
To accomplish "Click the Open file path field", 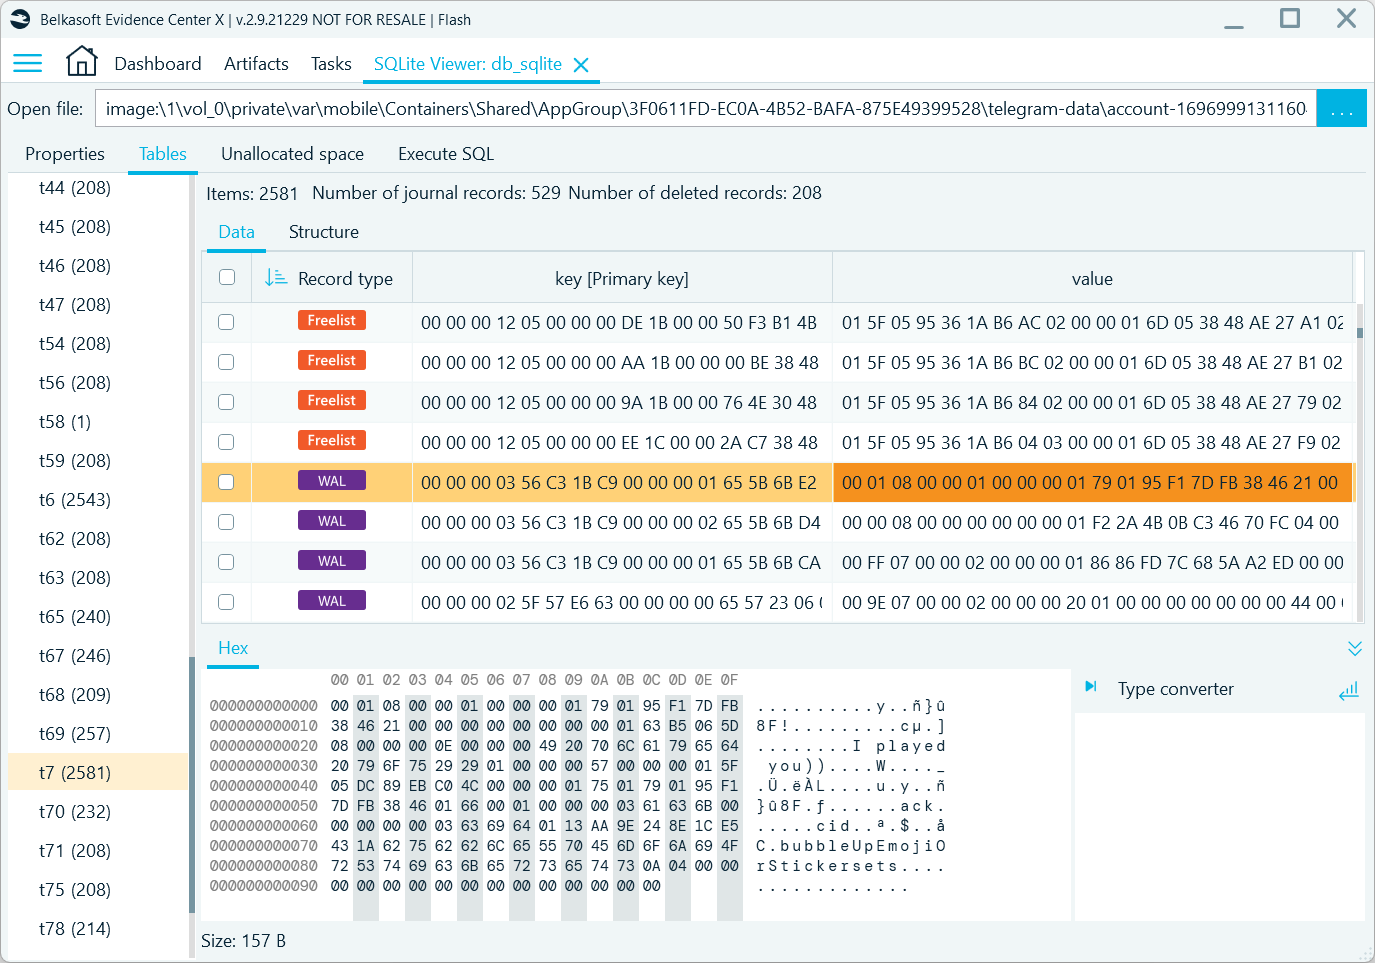I will (705, 109).
